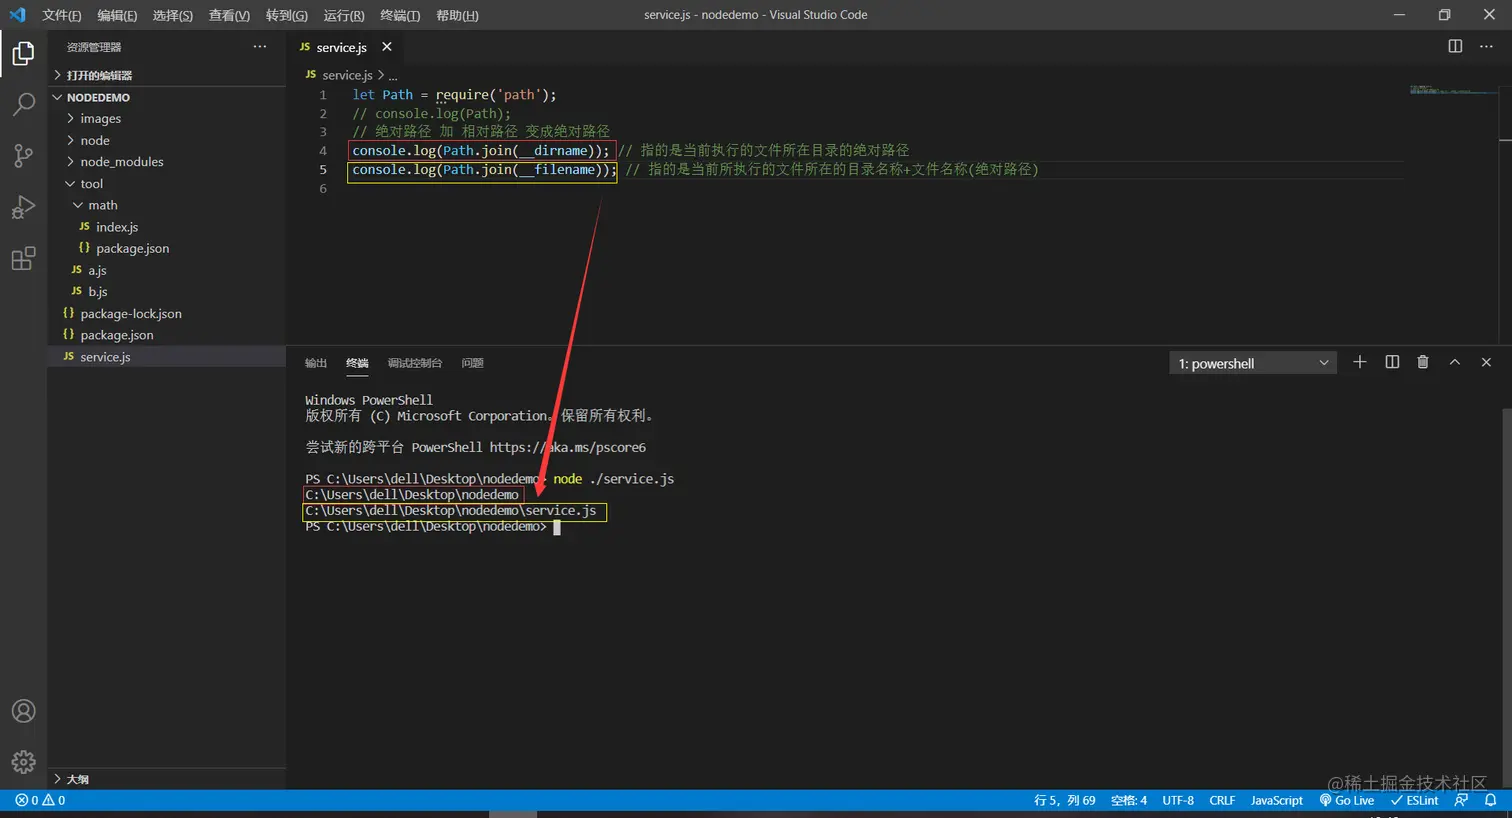Image resolution: width=1512 pixels, height=818 pixels.
Task: Open the 终端(T) menu
Action: pyautogui.click(x=400, y=15)
